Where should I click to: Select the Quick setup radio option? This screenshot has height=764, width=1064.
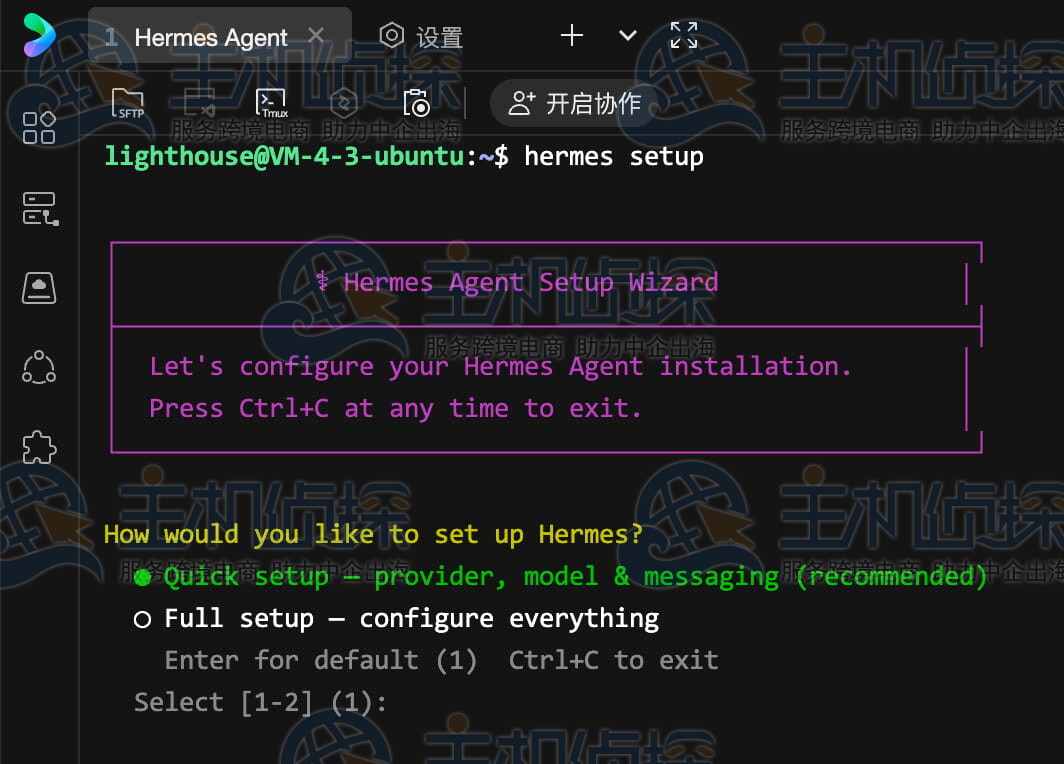142,577
